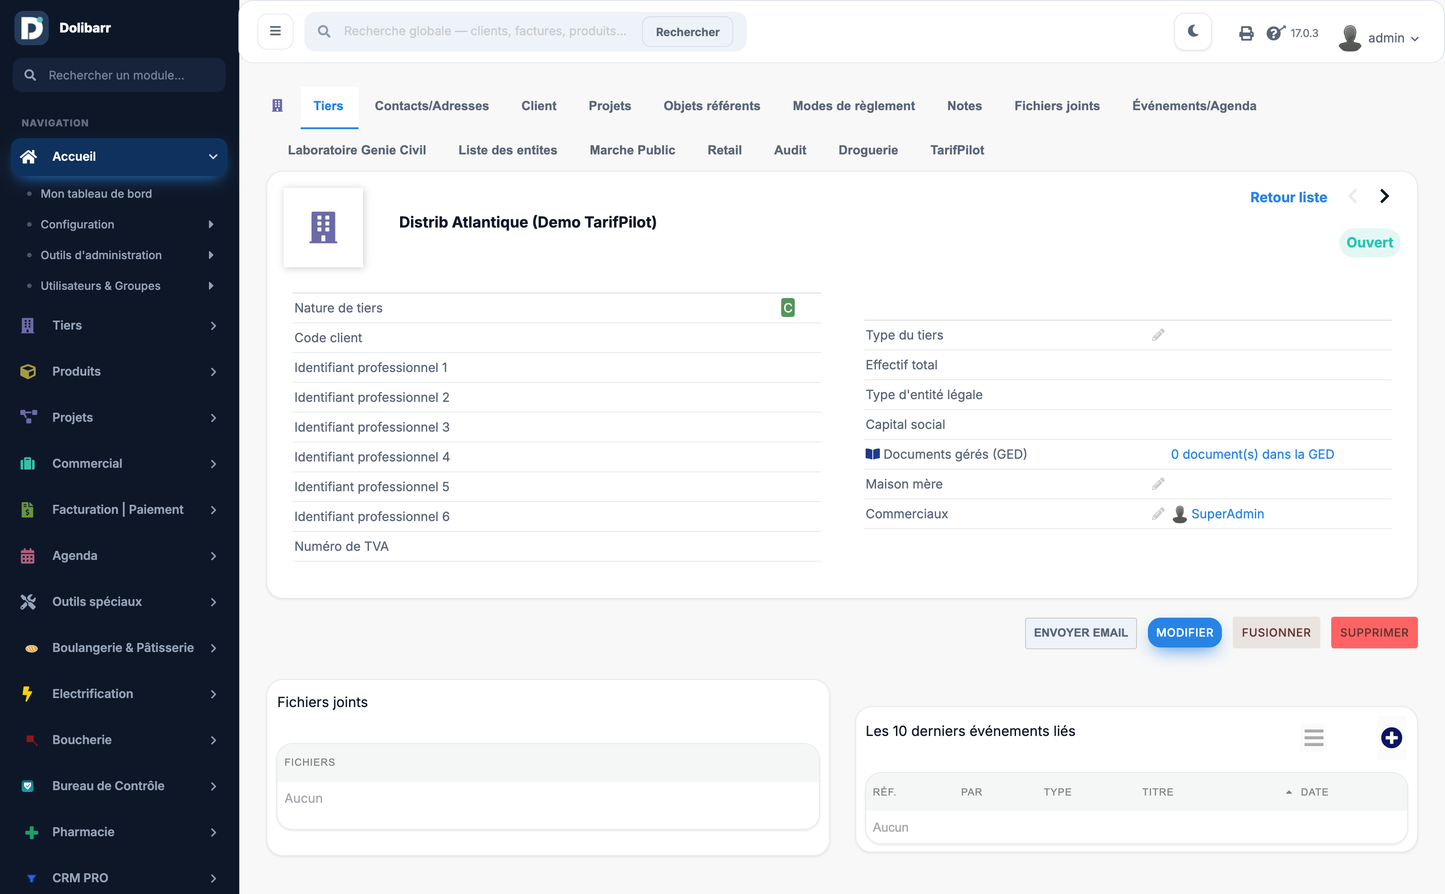Click the Produits box icon

(28, 372)
